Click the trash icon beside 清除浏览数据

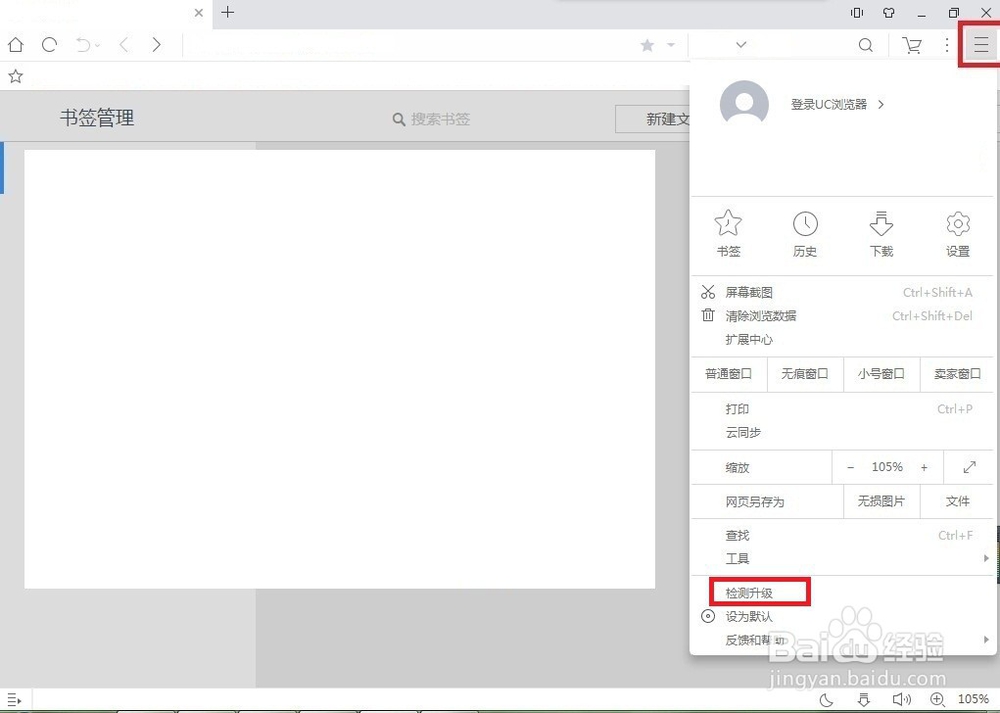click(708, 315)
